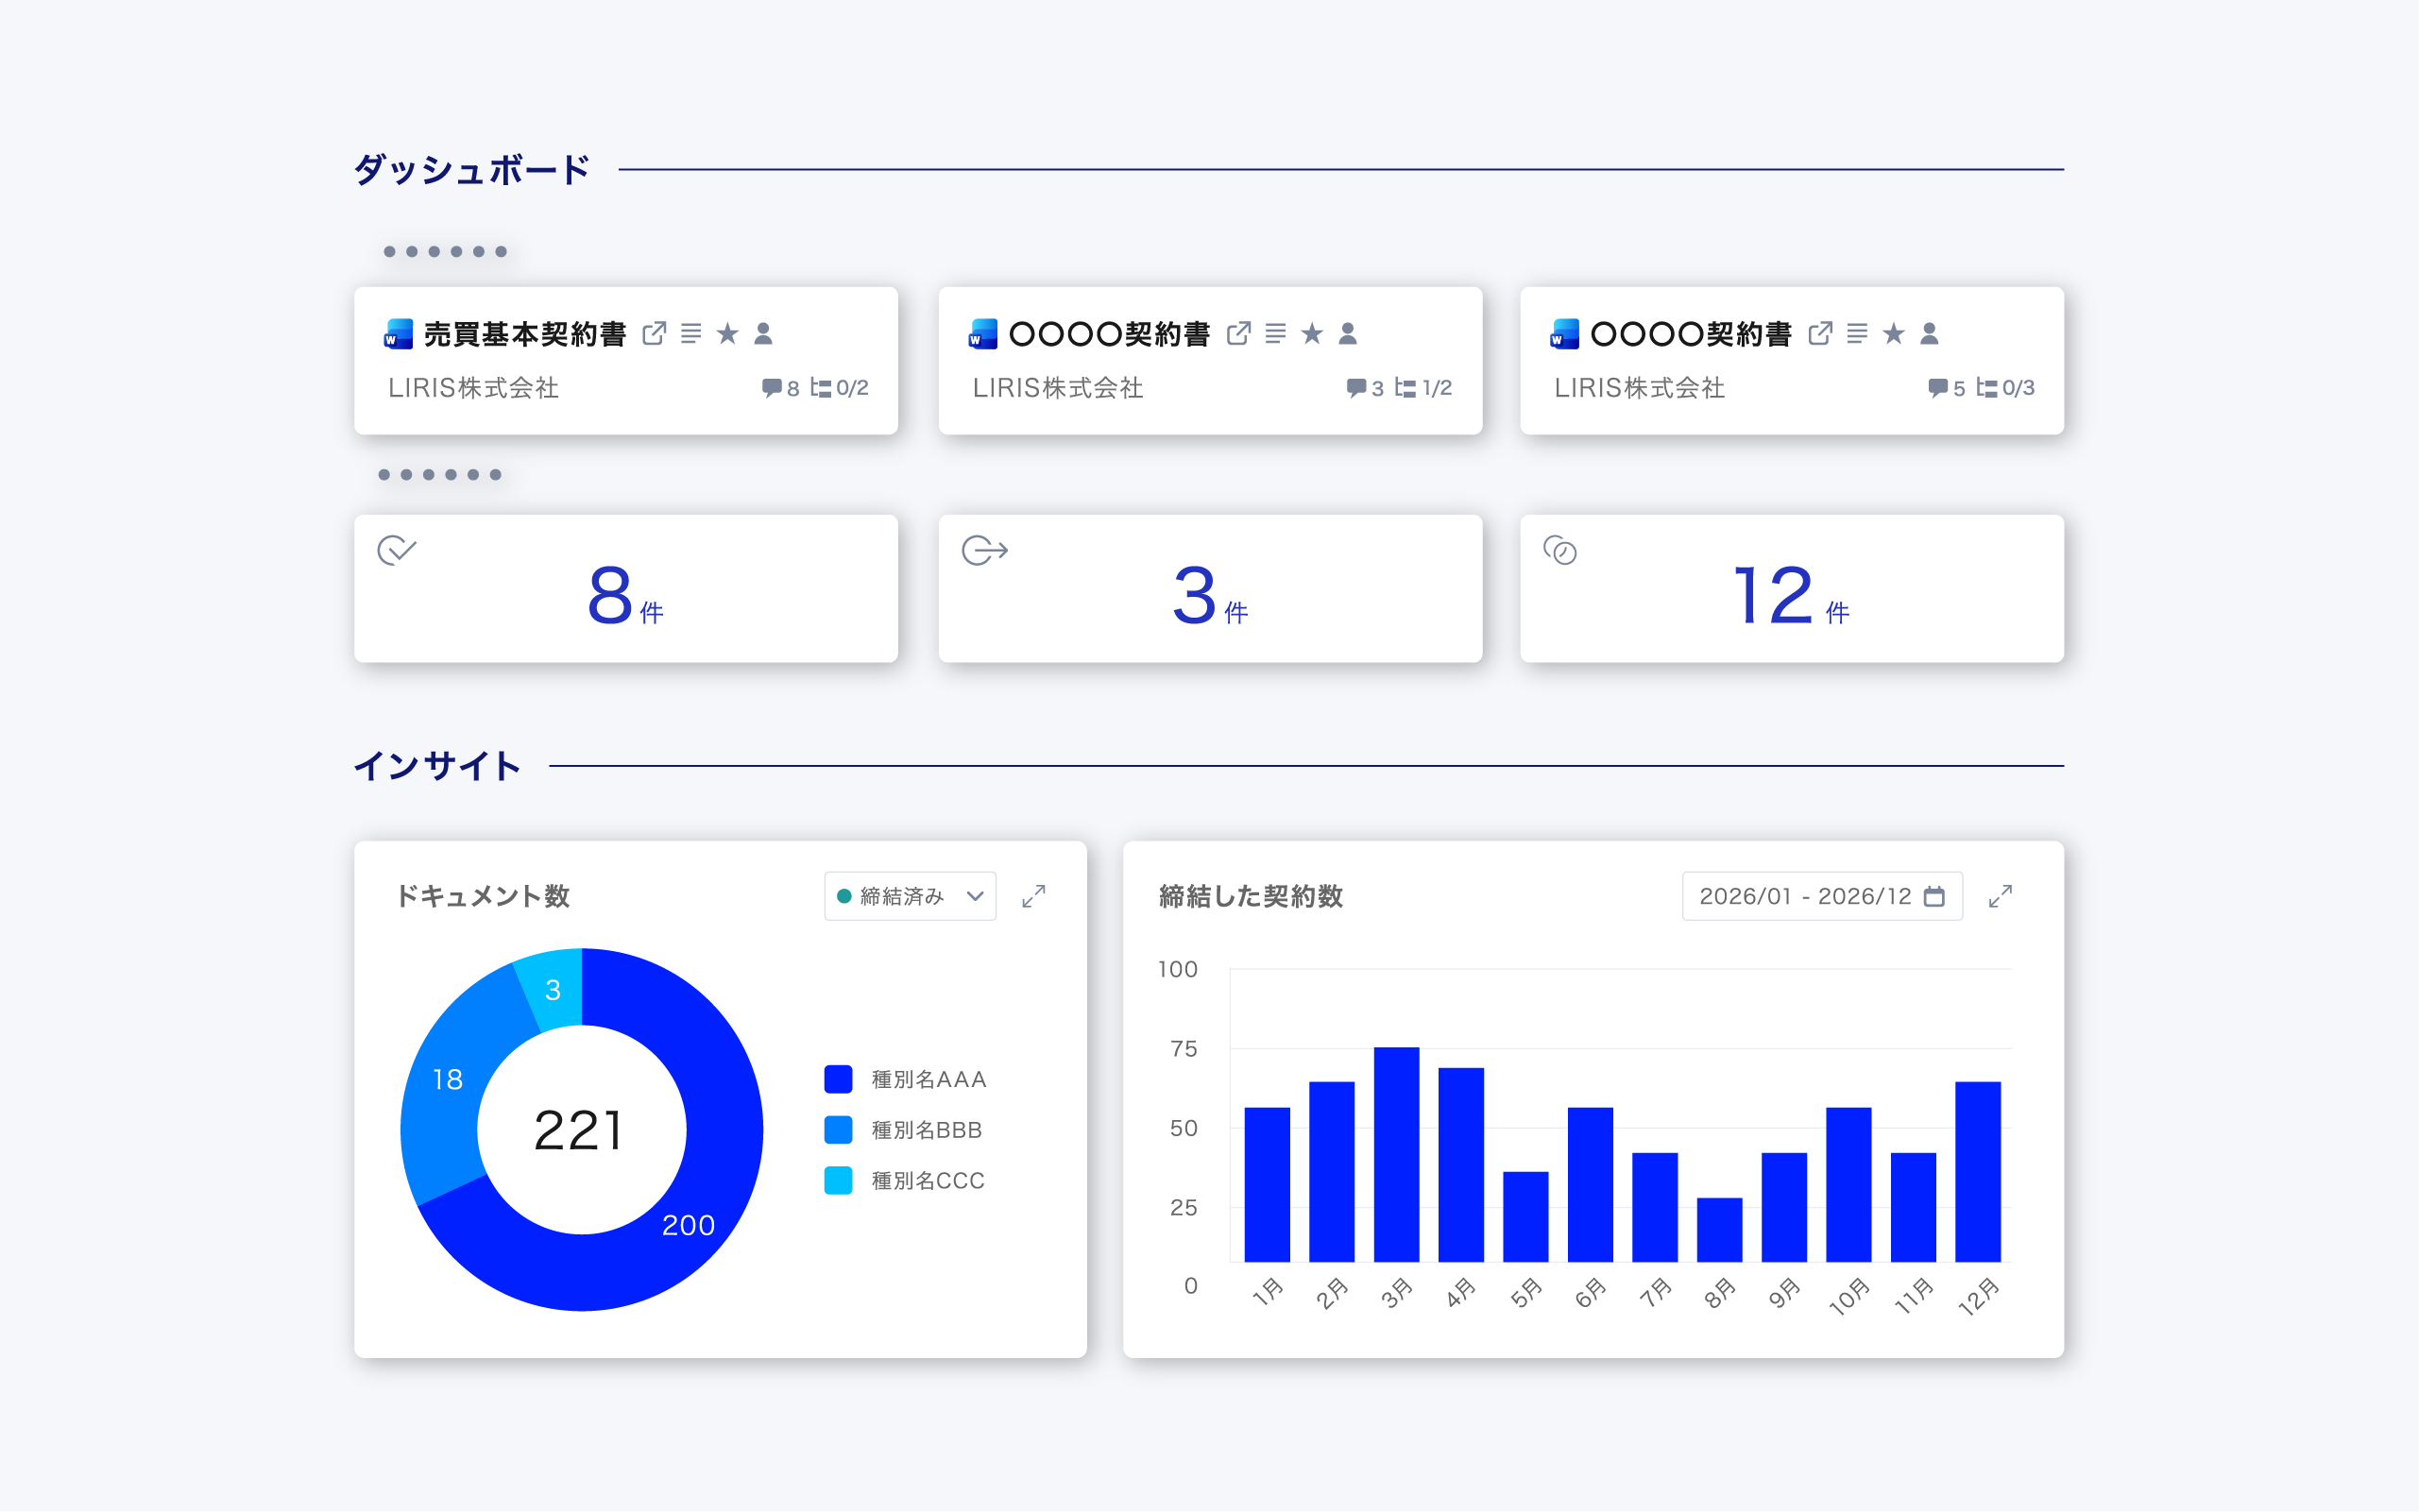Click 締結した契約数 panel title

(x=1250, y=896)
